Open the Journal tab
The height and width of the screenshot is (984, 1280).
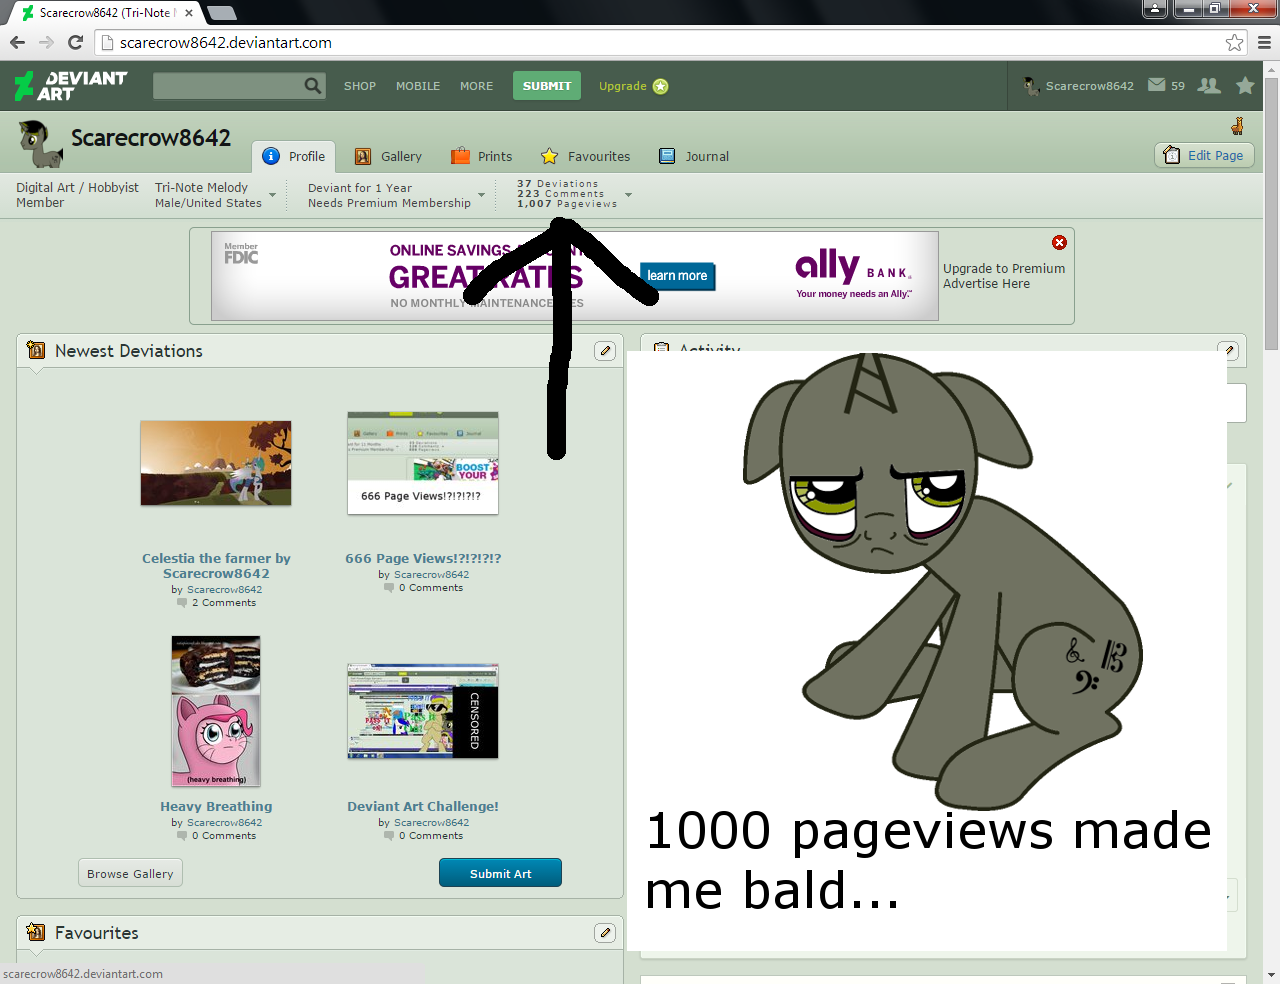pos(694,156)
